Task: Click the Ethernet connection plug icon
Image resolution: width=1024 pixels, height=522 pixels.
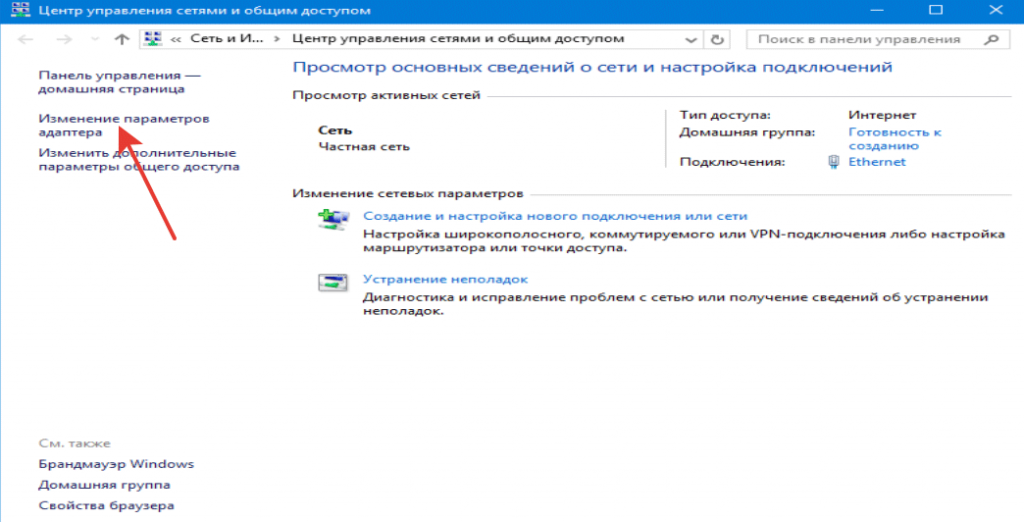Action: point(834,162)
